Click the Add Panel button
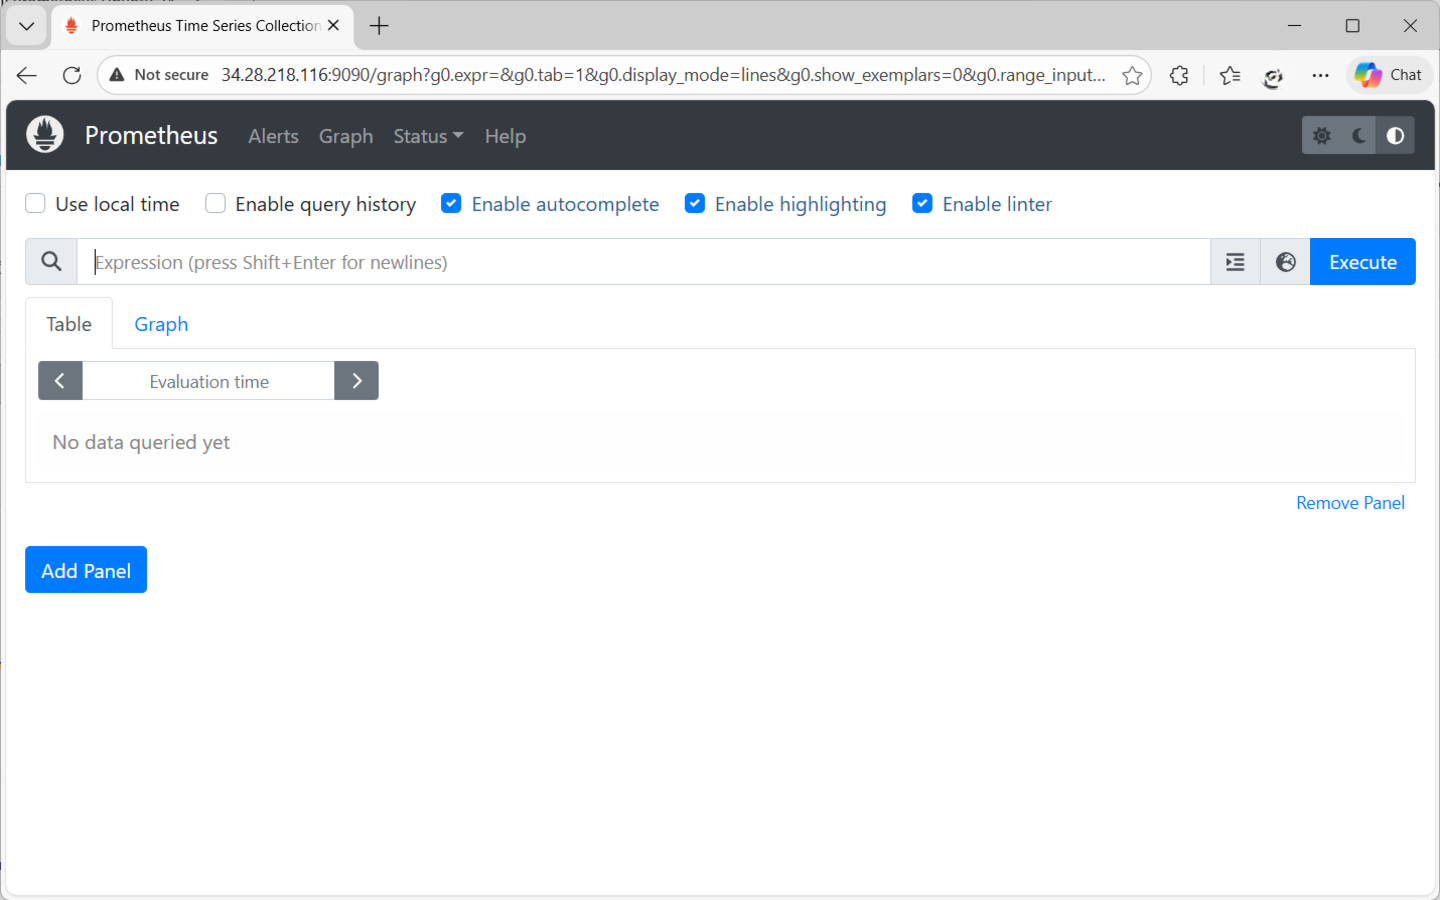 pyautogui.click(x=86, y=569)
